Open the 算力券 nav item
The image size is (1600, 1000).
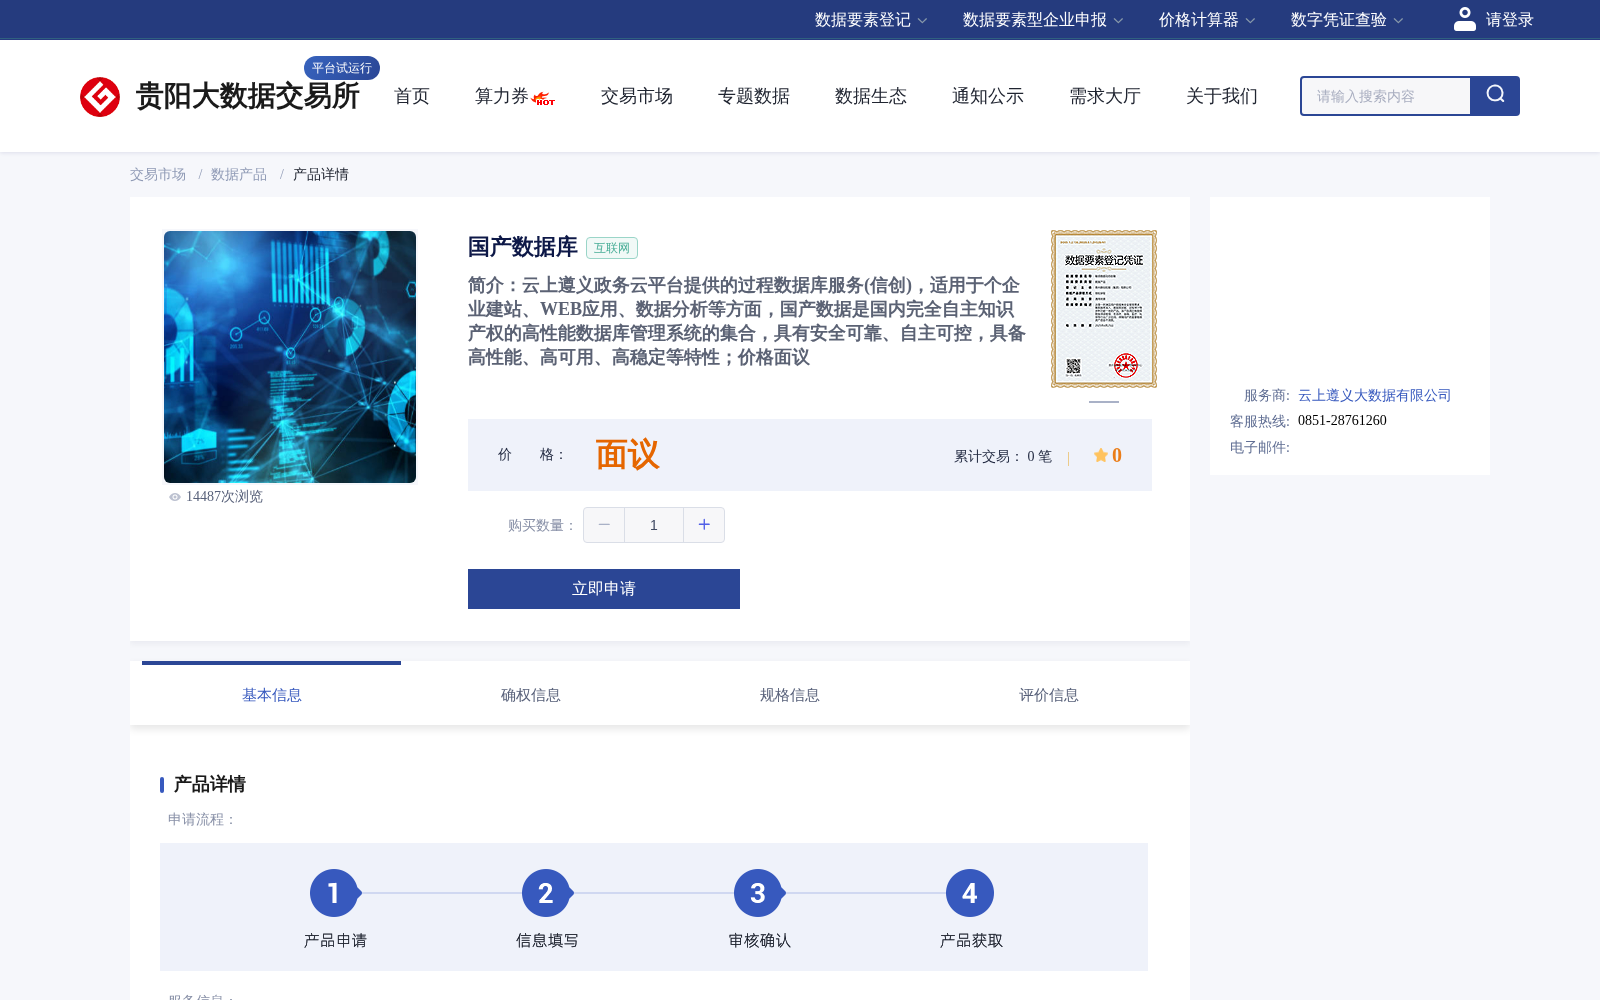tap(502, 96)
